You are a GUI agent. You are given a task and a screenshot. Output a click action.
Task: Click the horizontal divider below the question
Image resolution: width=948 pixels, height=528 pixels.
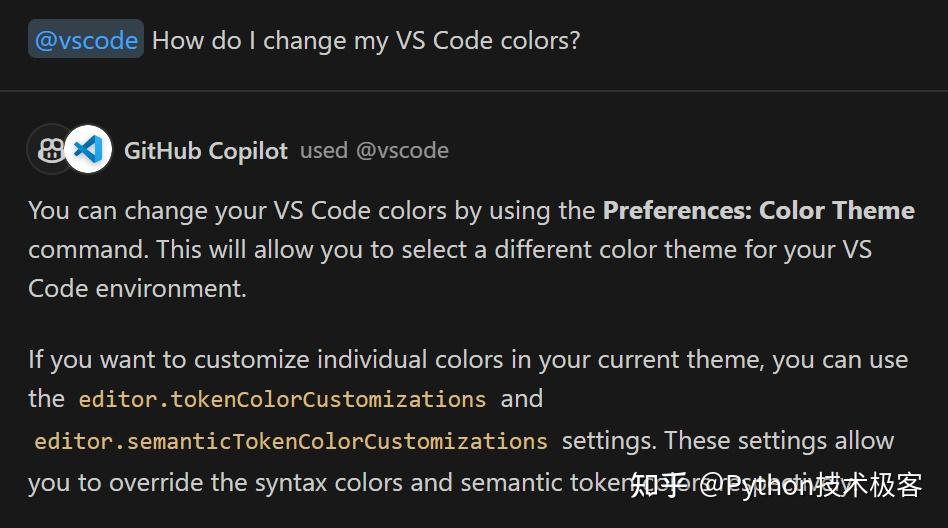pos(474,91)
